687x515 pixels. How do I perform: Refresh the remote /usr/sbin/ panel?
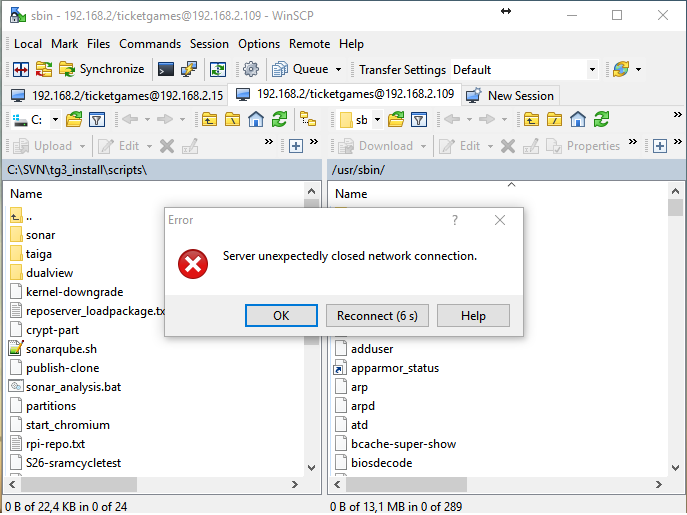click(x=601, y=120)
